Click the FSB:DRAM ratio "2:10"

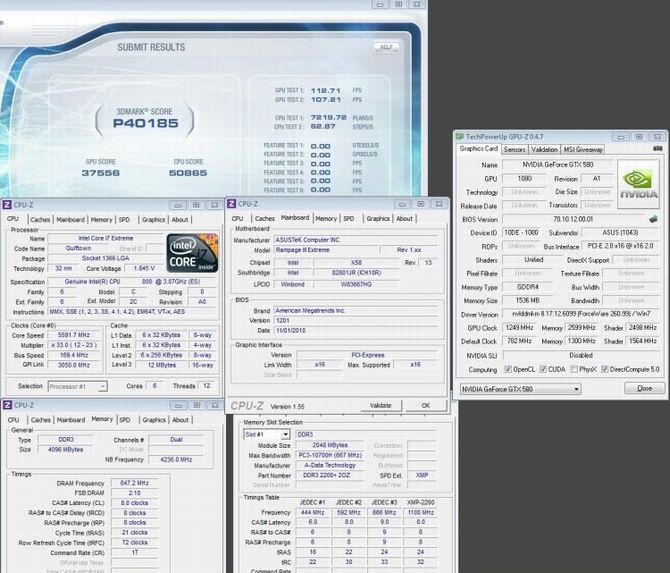[x=134, y=493]
